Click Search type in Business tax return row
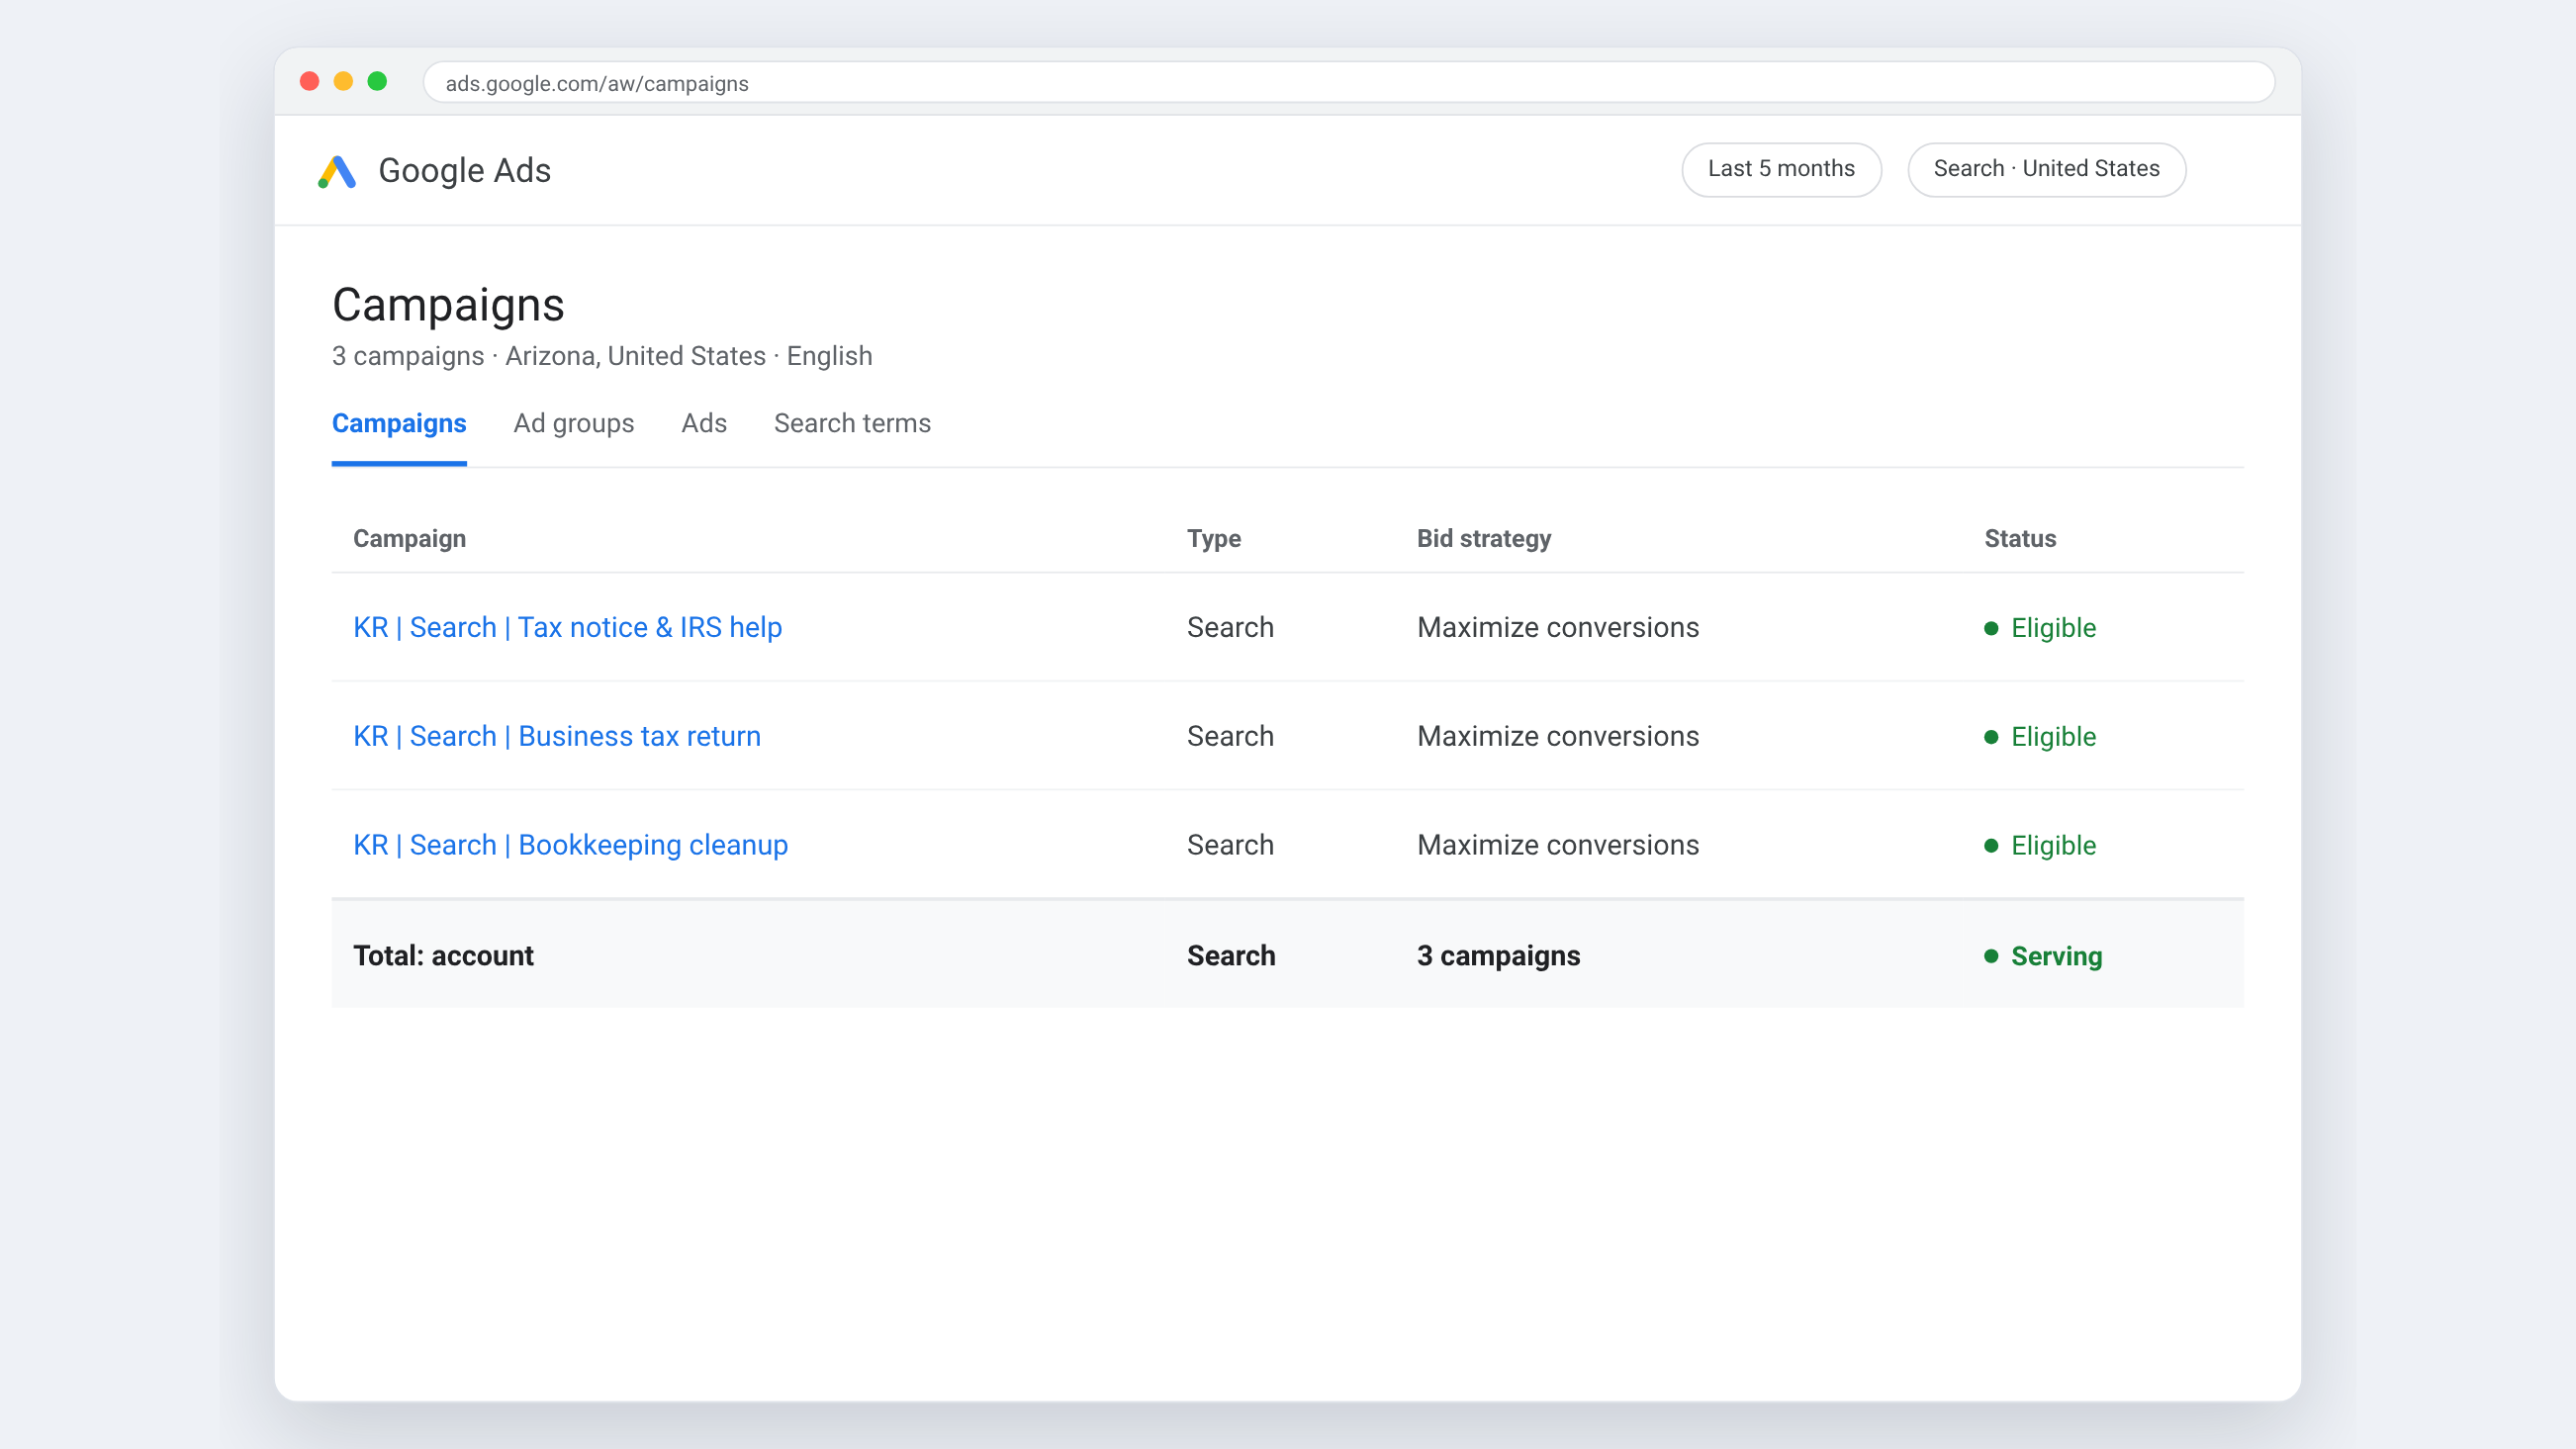 point(1230,736)
